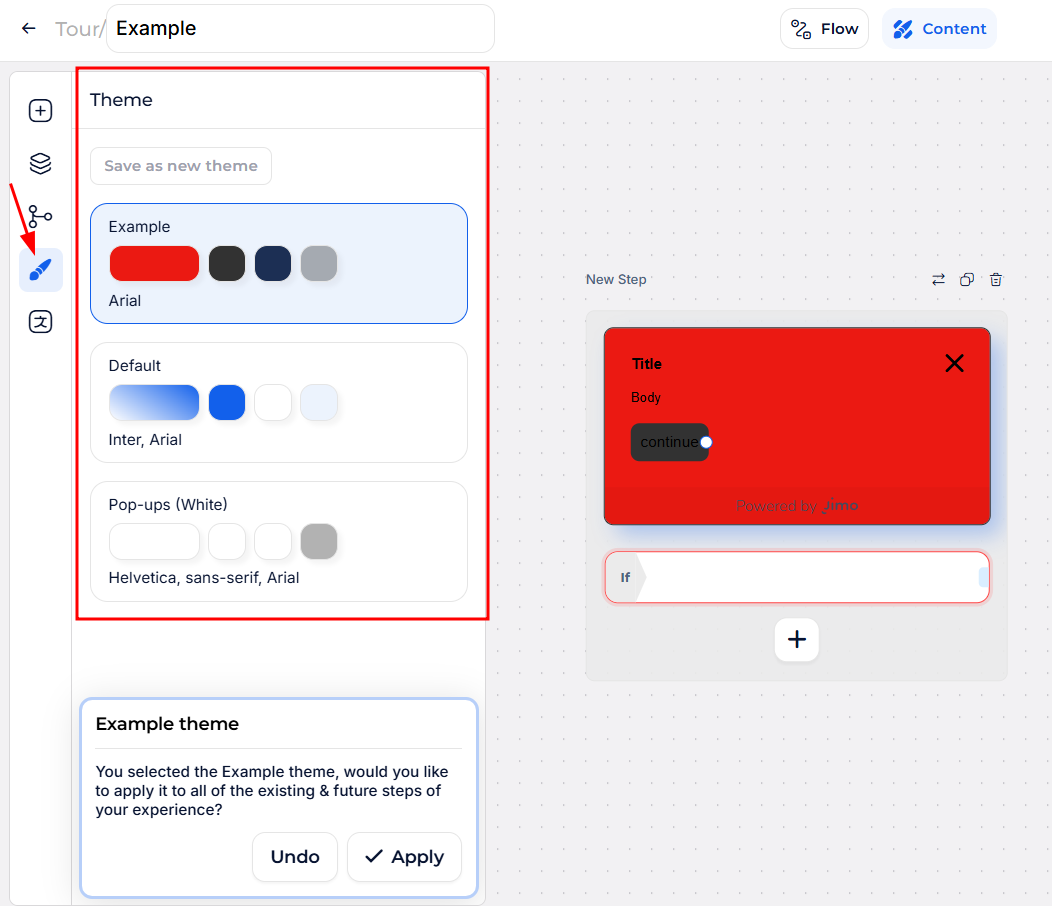Click the back arrow next to Tour
Image resolution: width=1052 pixels, height=906 pixels.
pyautogui.click(x=28, y=29)
